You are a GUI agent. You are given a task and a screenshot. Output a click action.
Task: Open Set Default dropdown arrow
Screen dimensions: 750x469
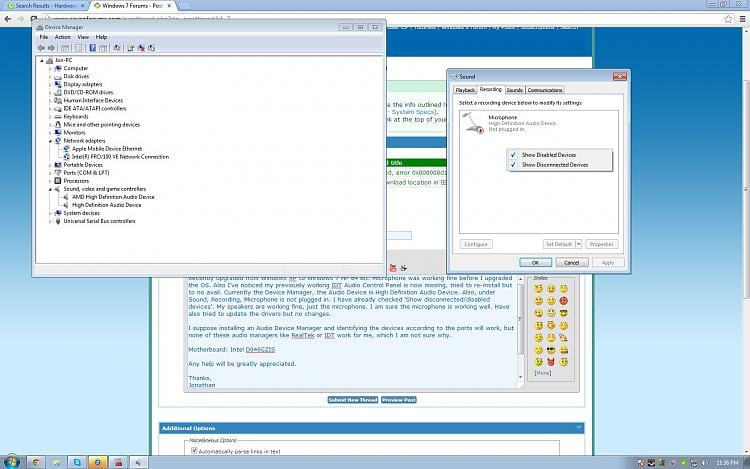578,244
